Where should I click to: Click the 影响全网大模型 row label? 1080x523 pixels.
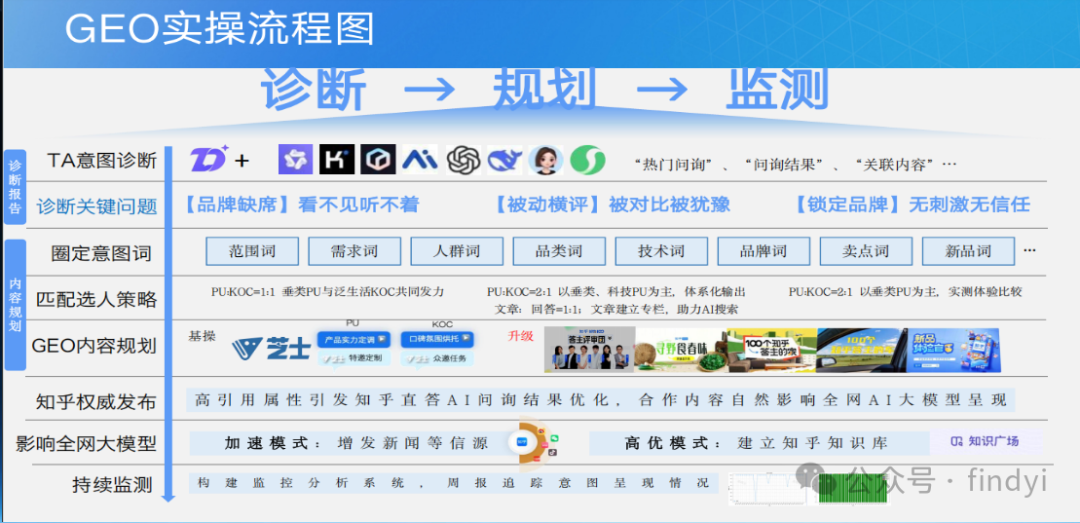click(86, 444)
